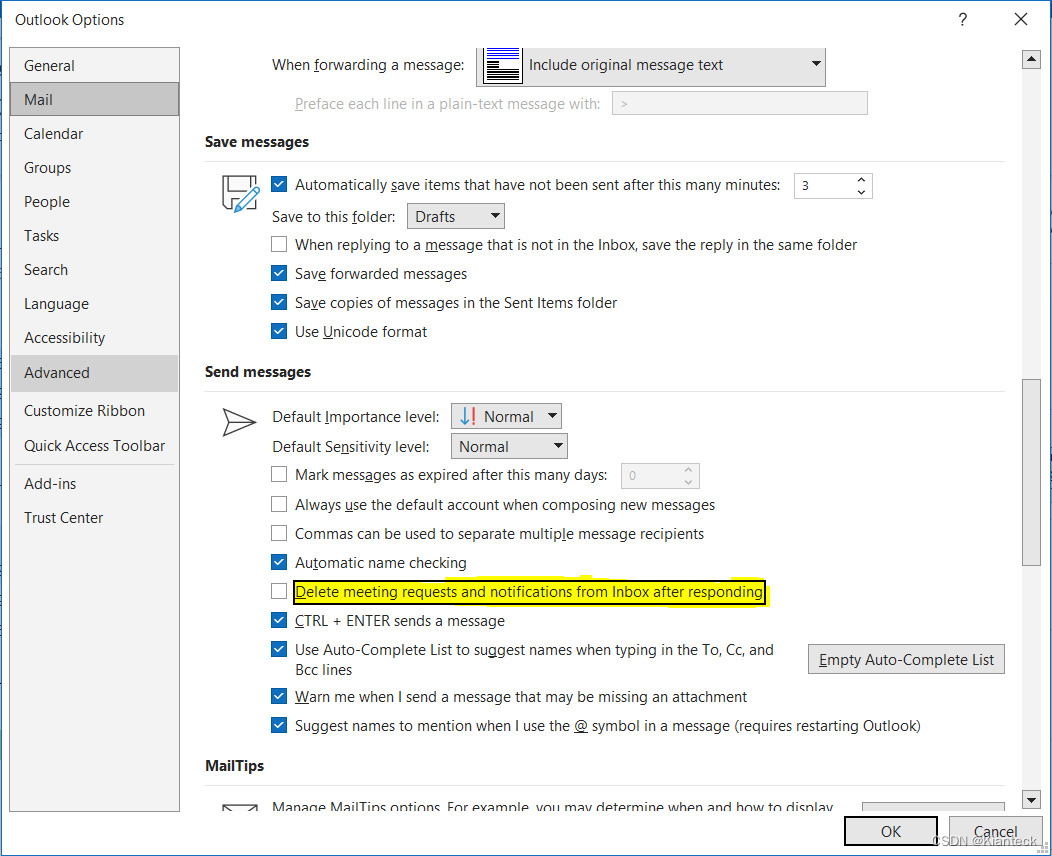This screenshot has height=856, width=1052.
Task: Select General in the options sidebar
Action: [x=95, y=66]
